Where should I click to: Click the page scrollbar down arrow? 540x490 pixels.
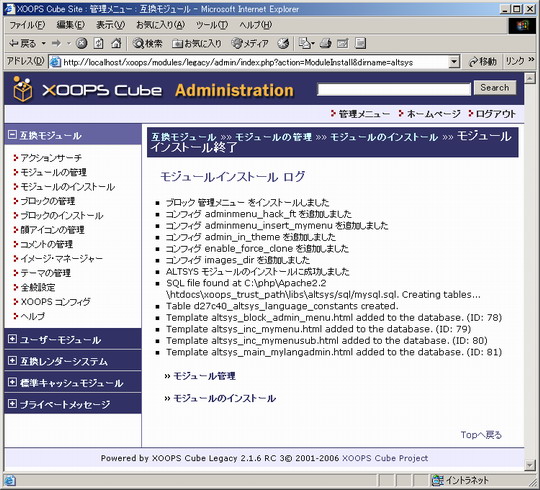coord(530,466)
